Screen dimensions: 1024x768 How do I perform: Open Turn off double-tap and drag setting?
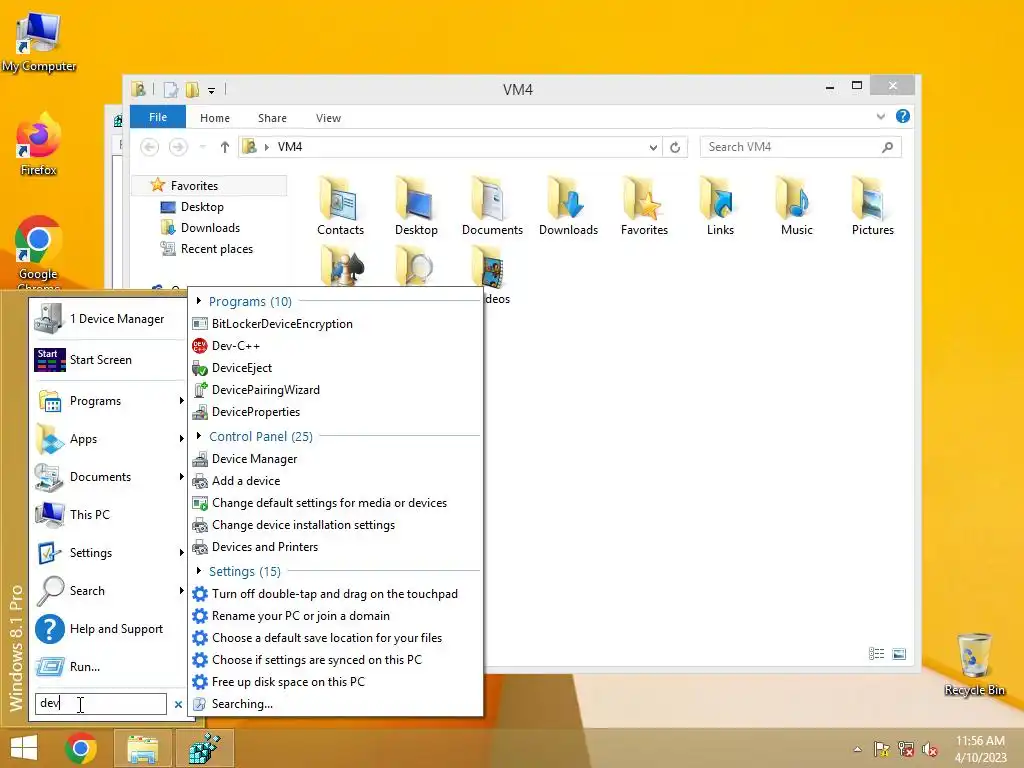tap(336, 594)
